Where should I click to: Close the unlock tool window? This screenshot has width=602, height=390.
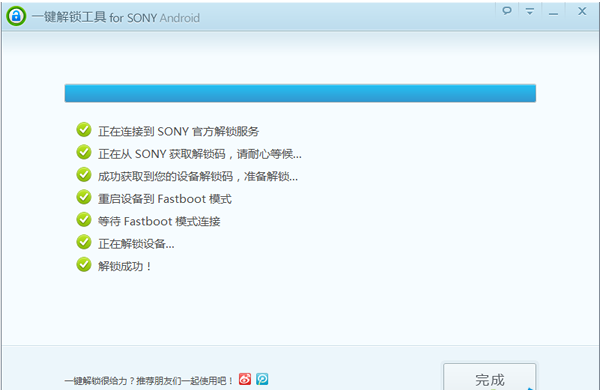tap(582, 11)
